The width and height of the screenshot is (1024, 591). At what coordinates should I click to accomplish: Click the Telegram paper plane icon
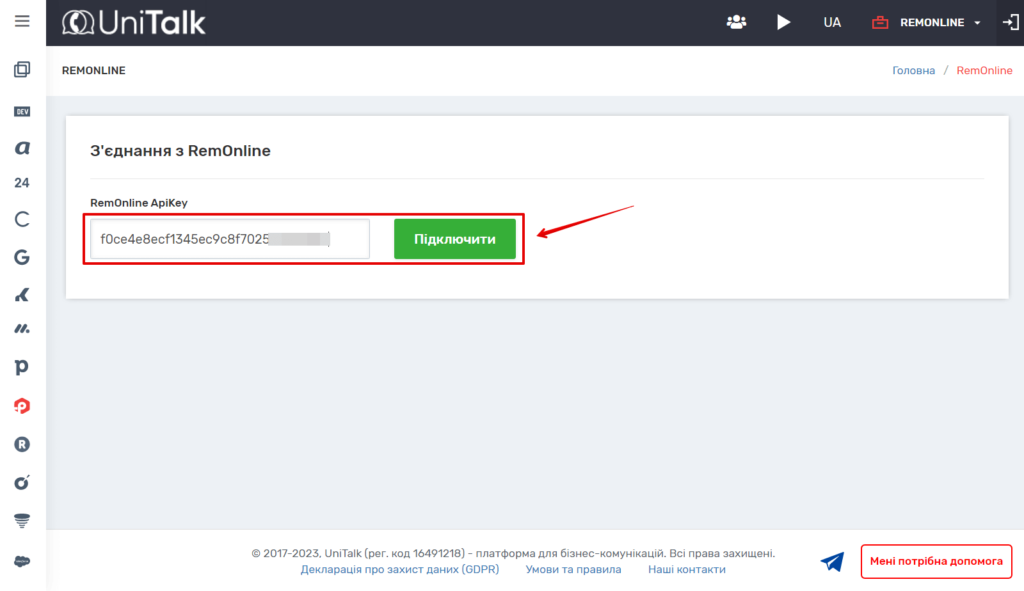[x=832, y=562]
